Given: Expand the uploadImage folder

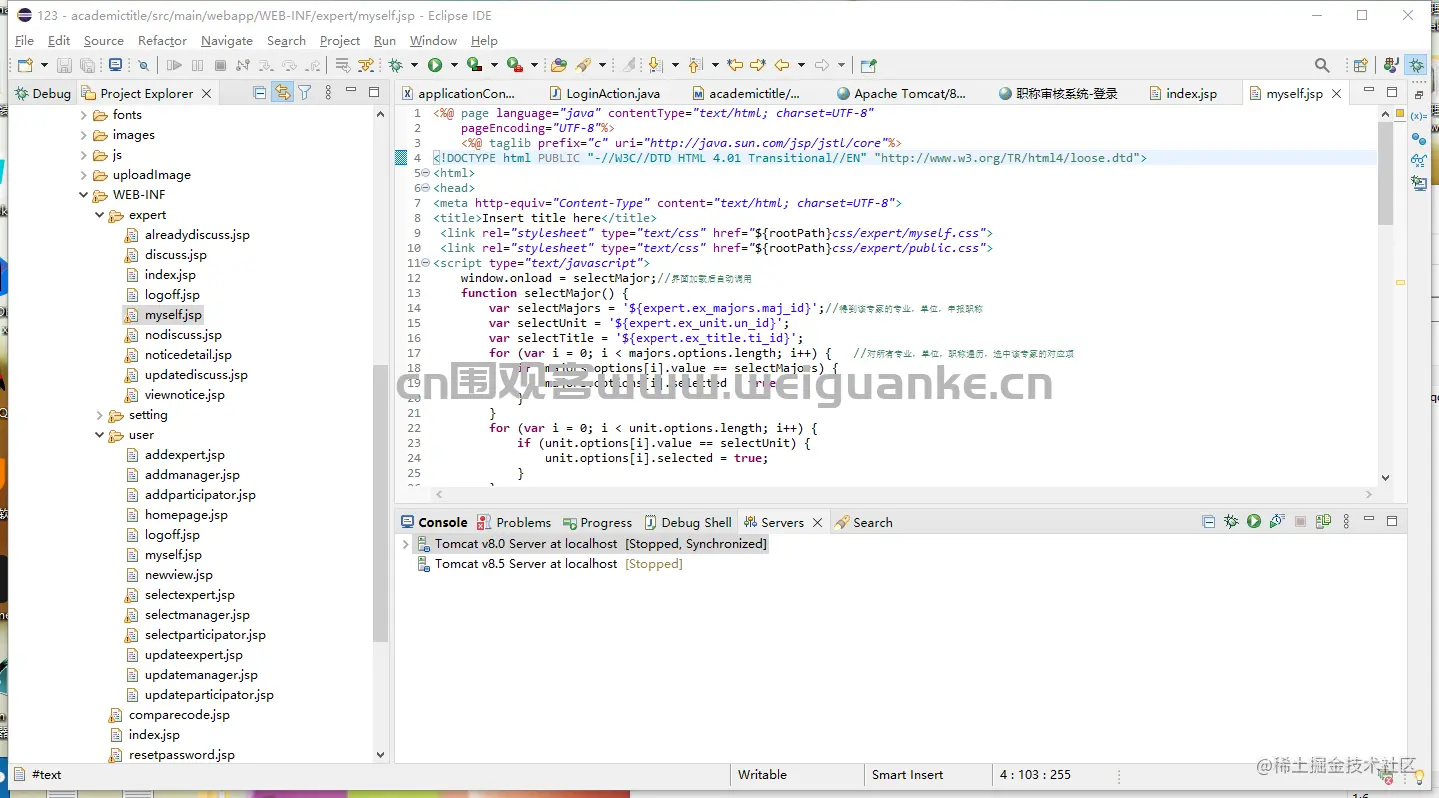Looking at the screenshot, I should (83, 175).
